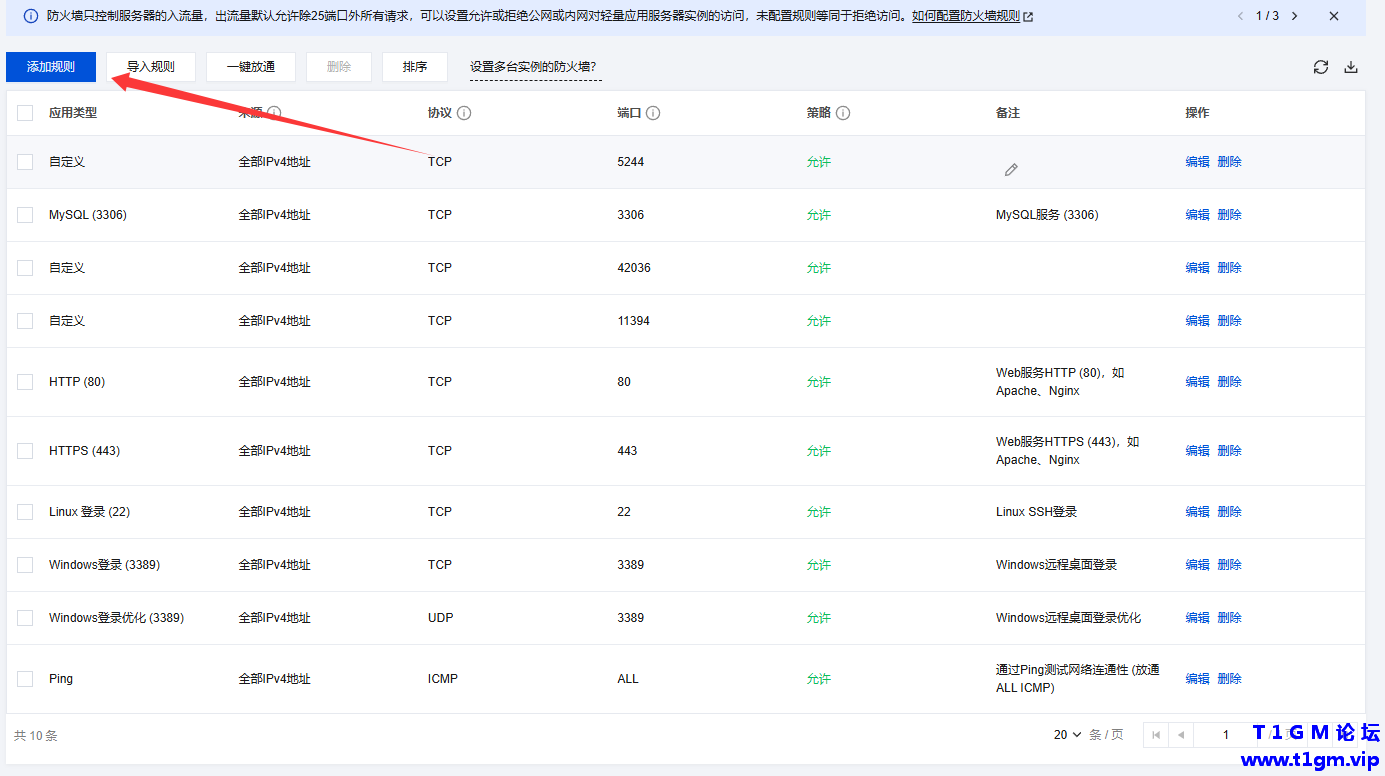Click the previous-page pagination arrow
This screenshot has width=1385, height=776.
point(1181,735)
